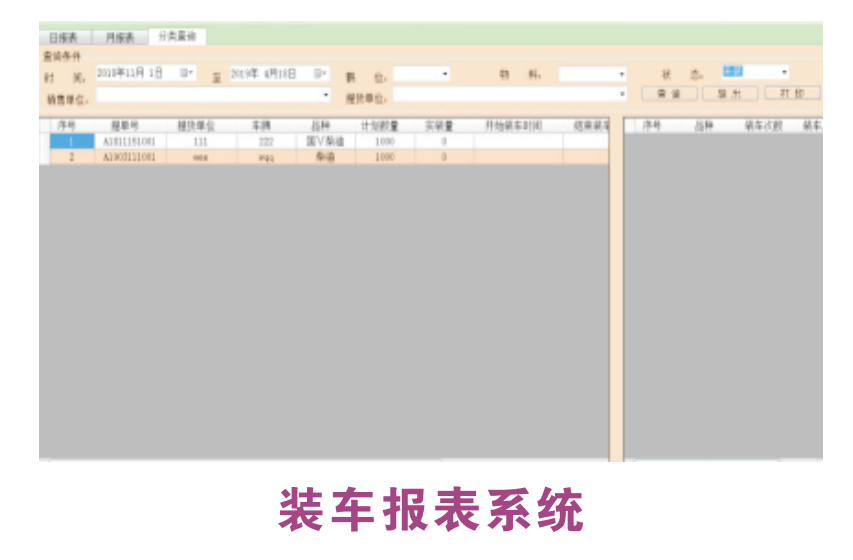Viewport: 853px width, 560px height.
Task: Click the 查询 button
Action: 669,94
